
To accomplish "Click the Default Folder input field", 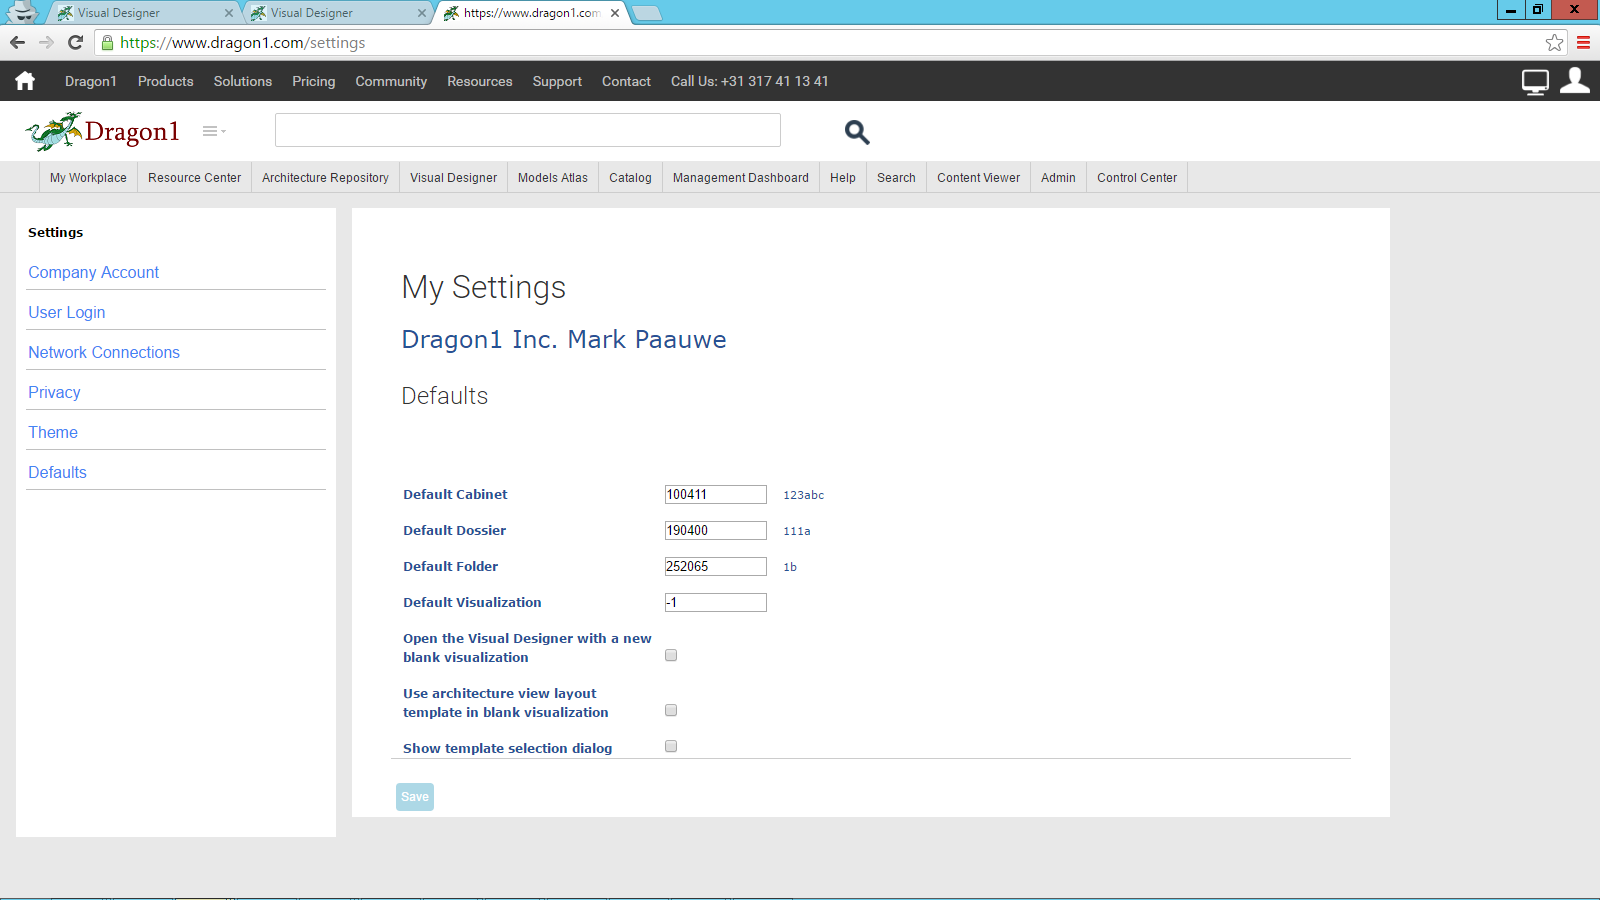I will pyautogui.click(x=716, y=566).
